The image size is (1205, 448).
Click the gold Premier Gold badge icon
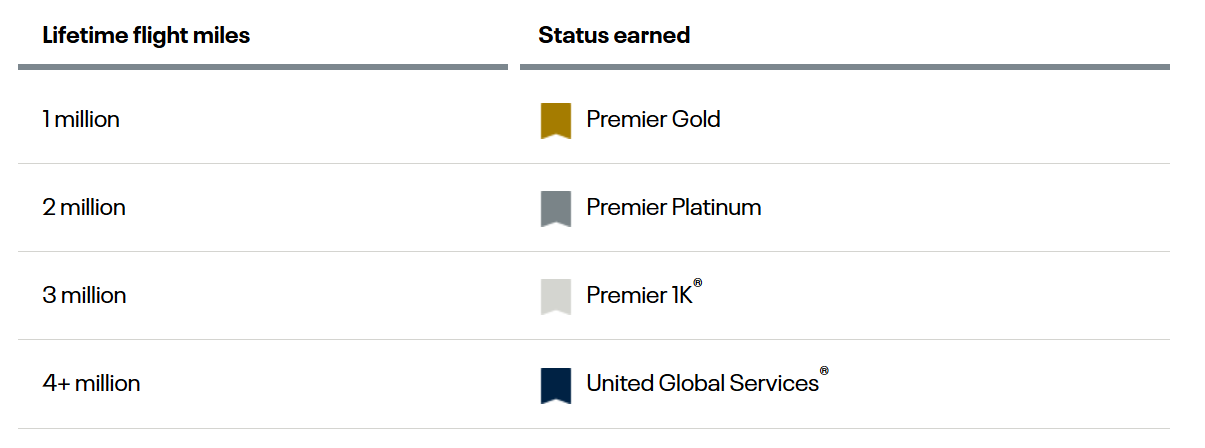coord(556,120)
